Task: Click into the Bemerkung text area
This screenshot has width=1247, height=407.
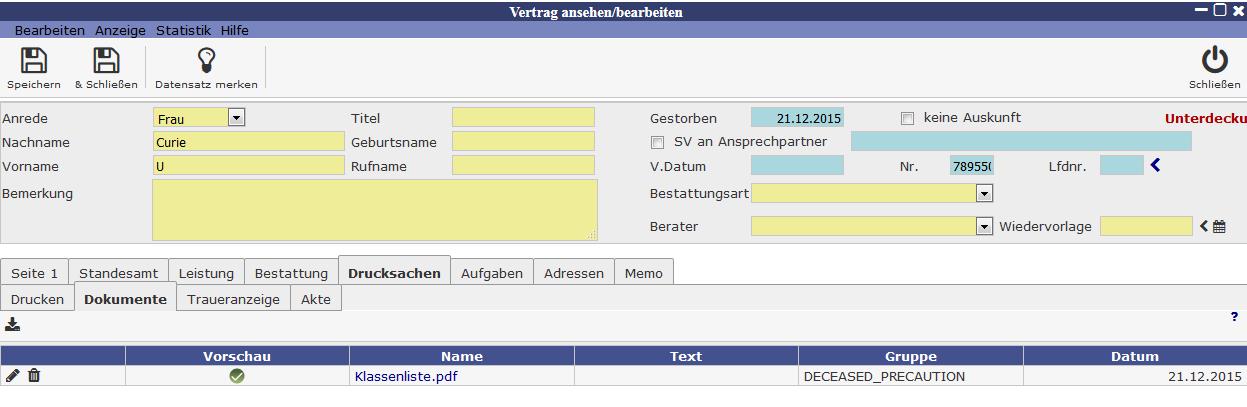Action: 374,210
